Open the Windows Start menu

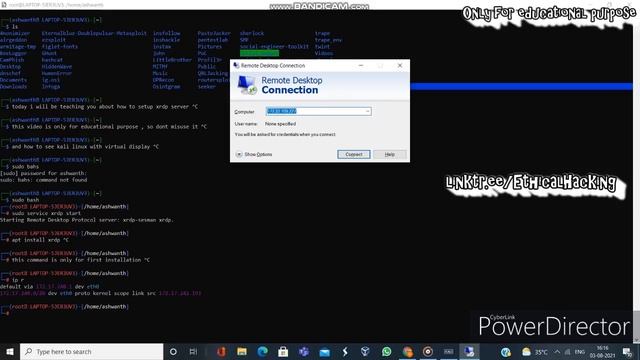[x=10, y=351]
